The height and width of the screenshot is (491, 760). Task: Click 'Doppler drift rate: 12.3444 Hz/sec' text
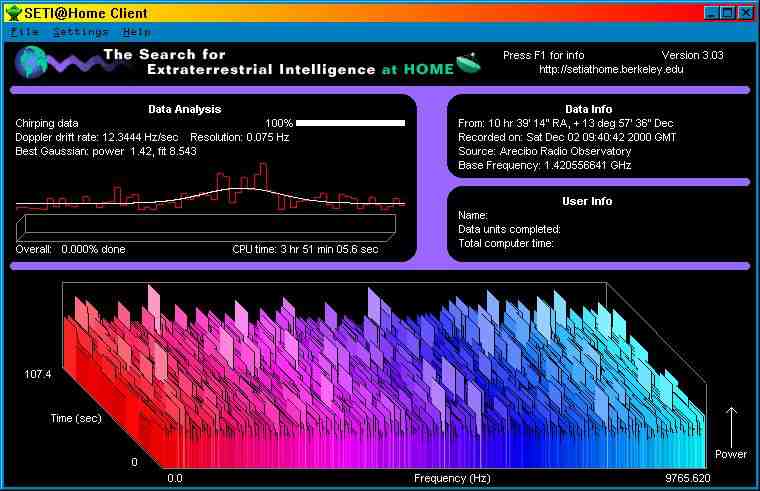click(96, 137)
